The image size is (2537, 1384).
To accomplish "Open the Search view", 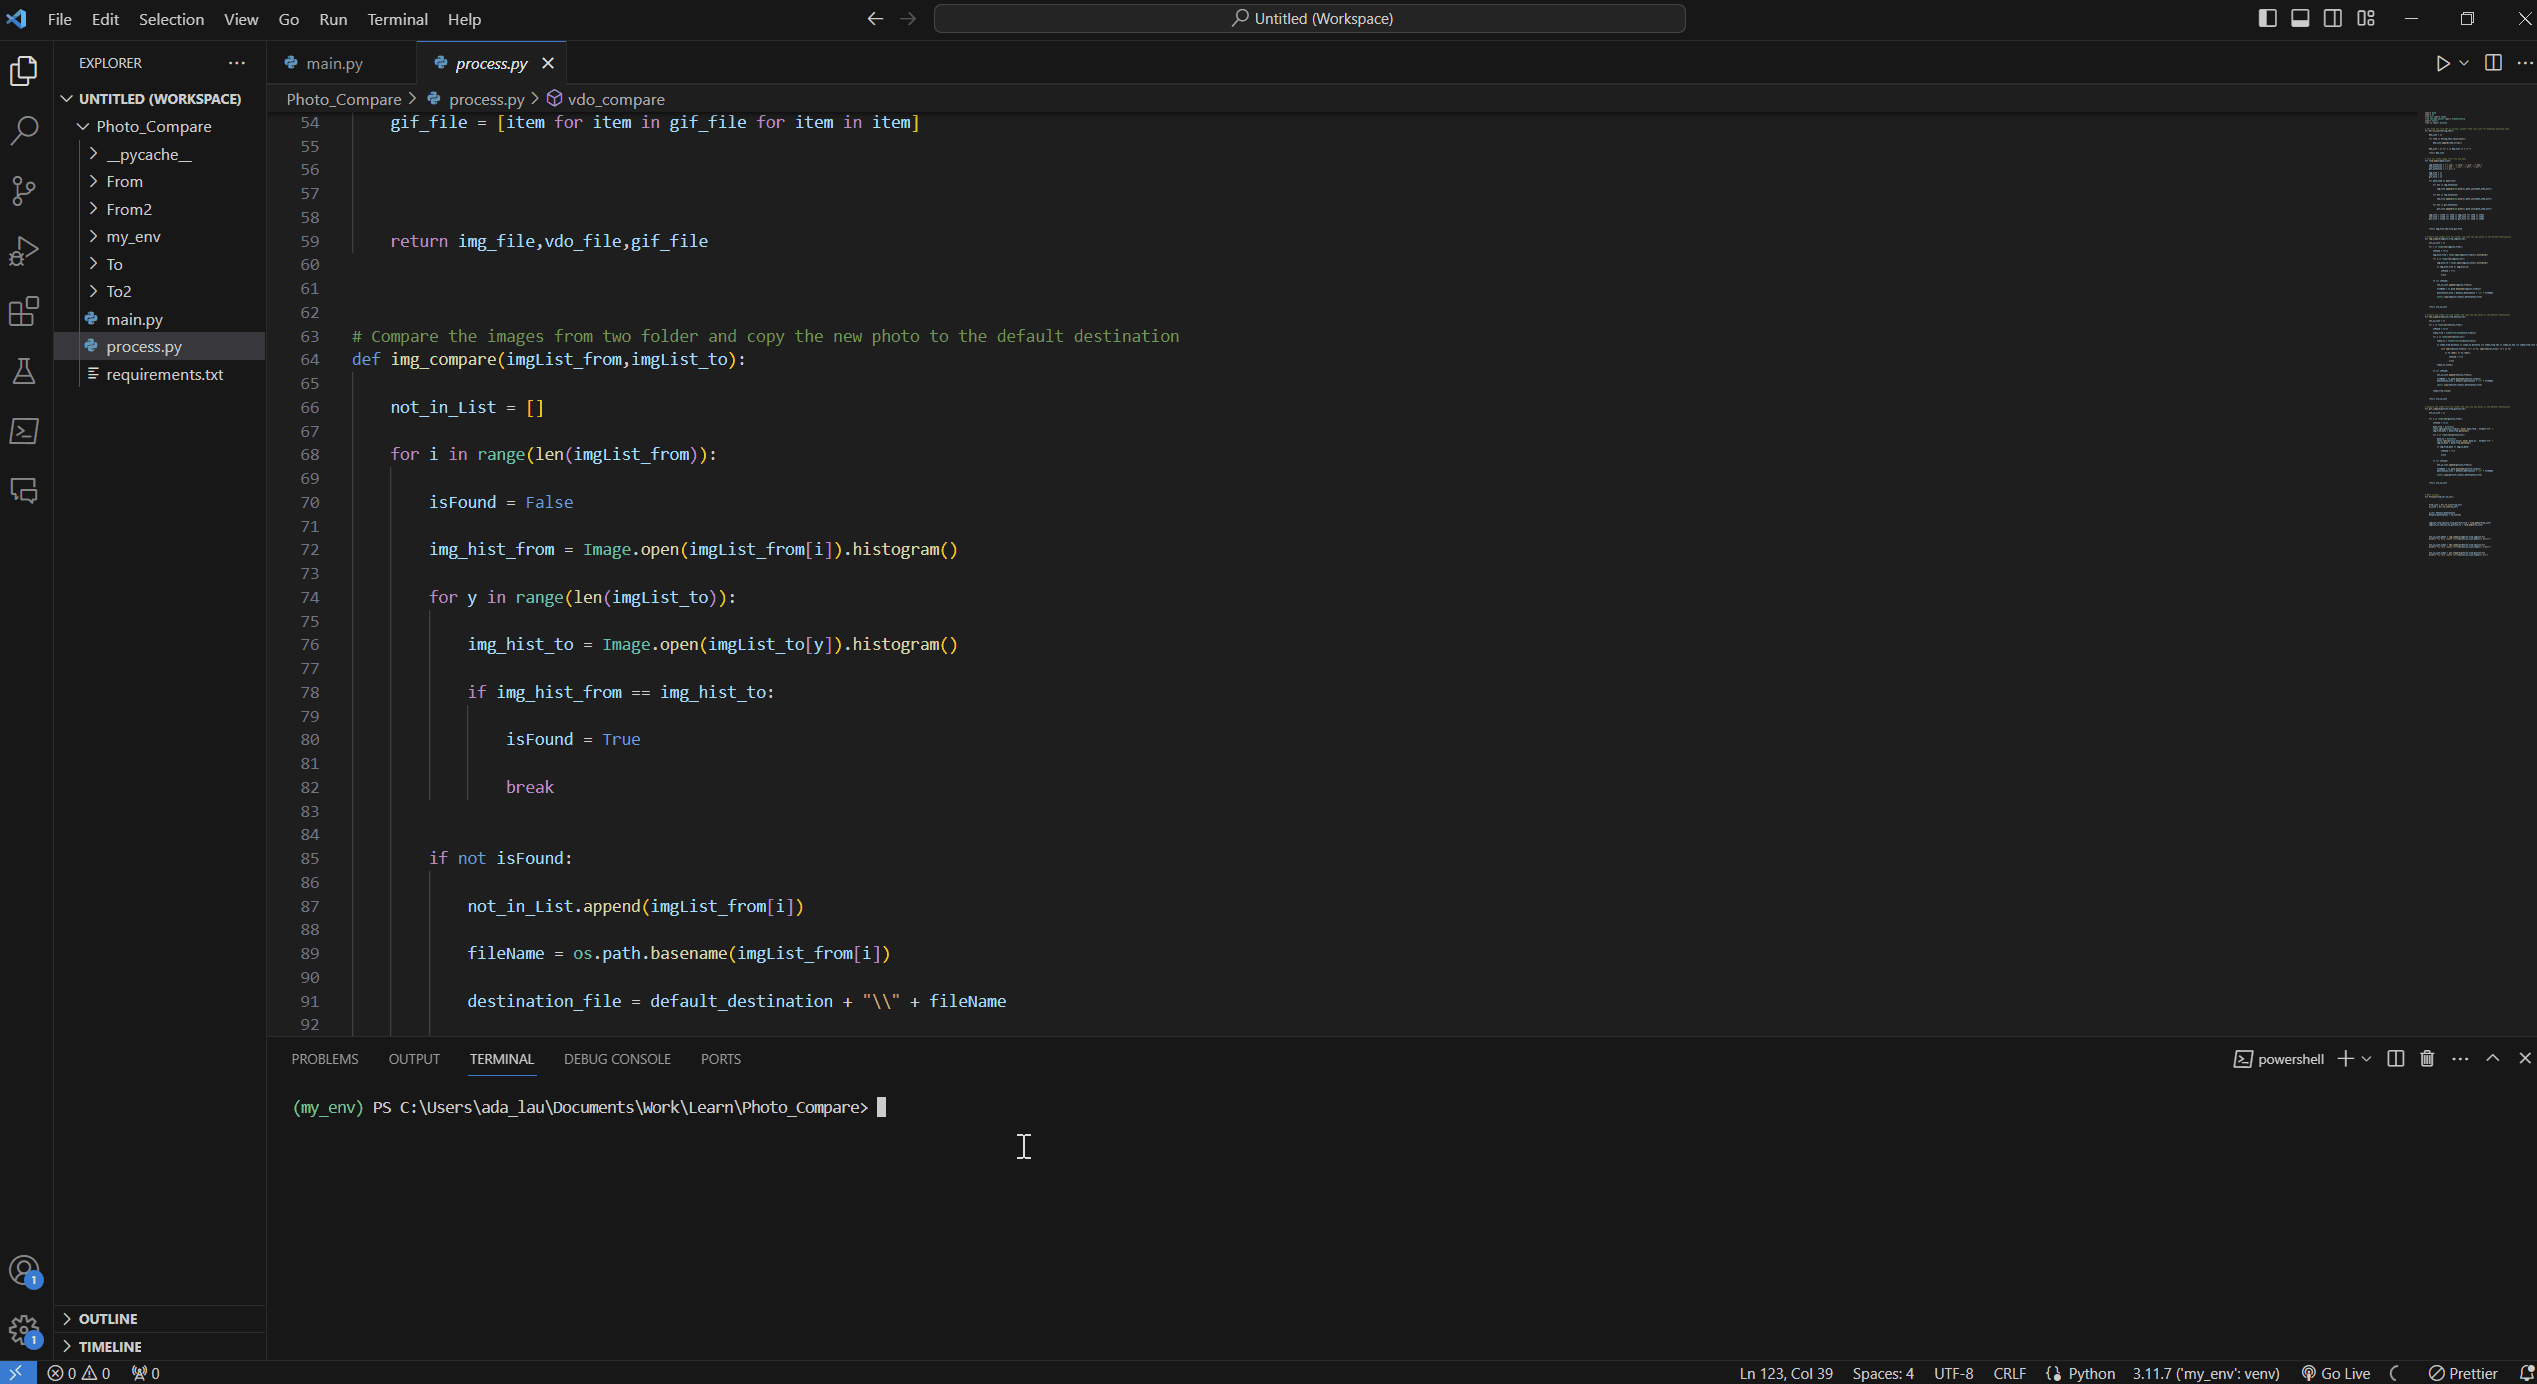I will click(x=24, y=130).
